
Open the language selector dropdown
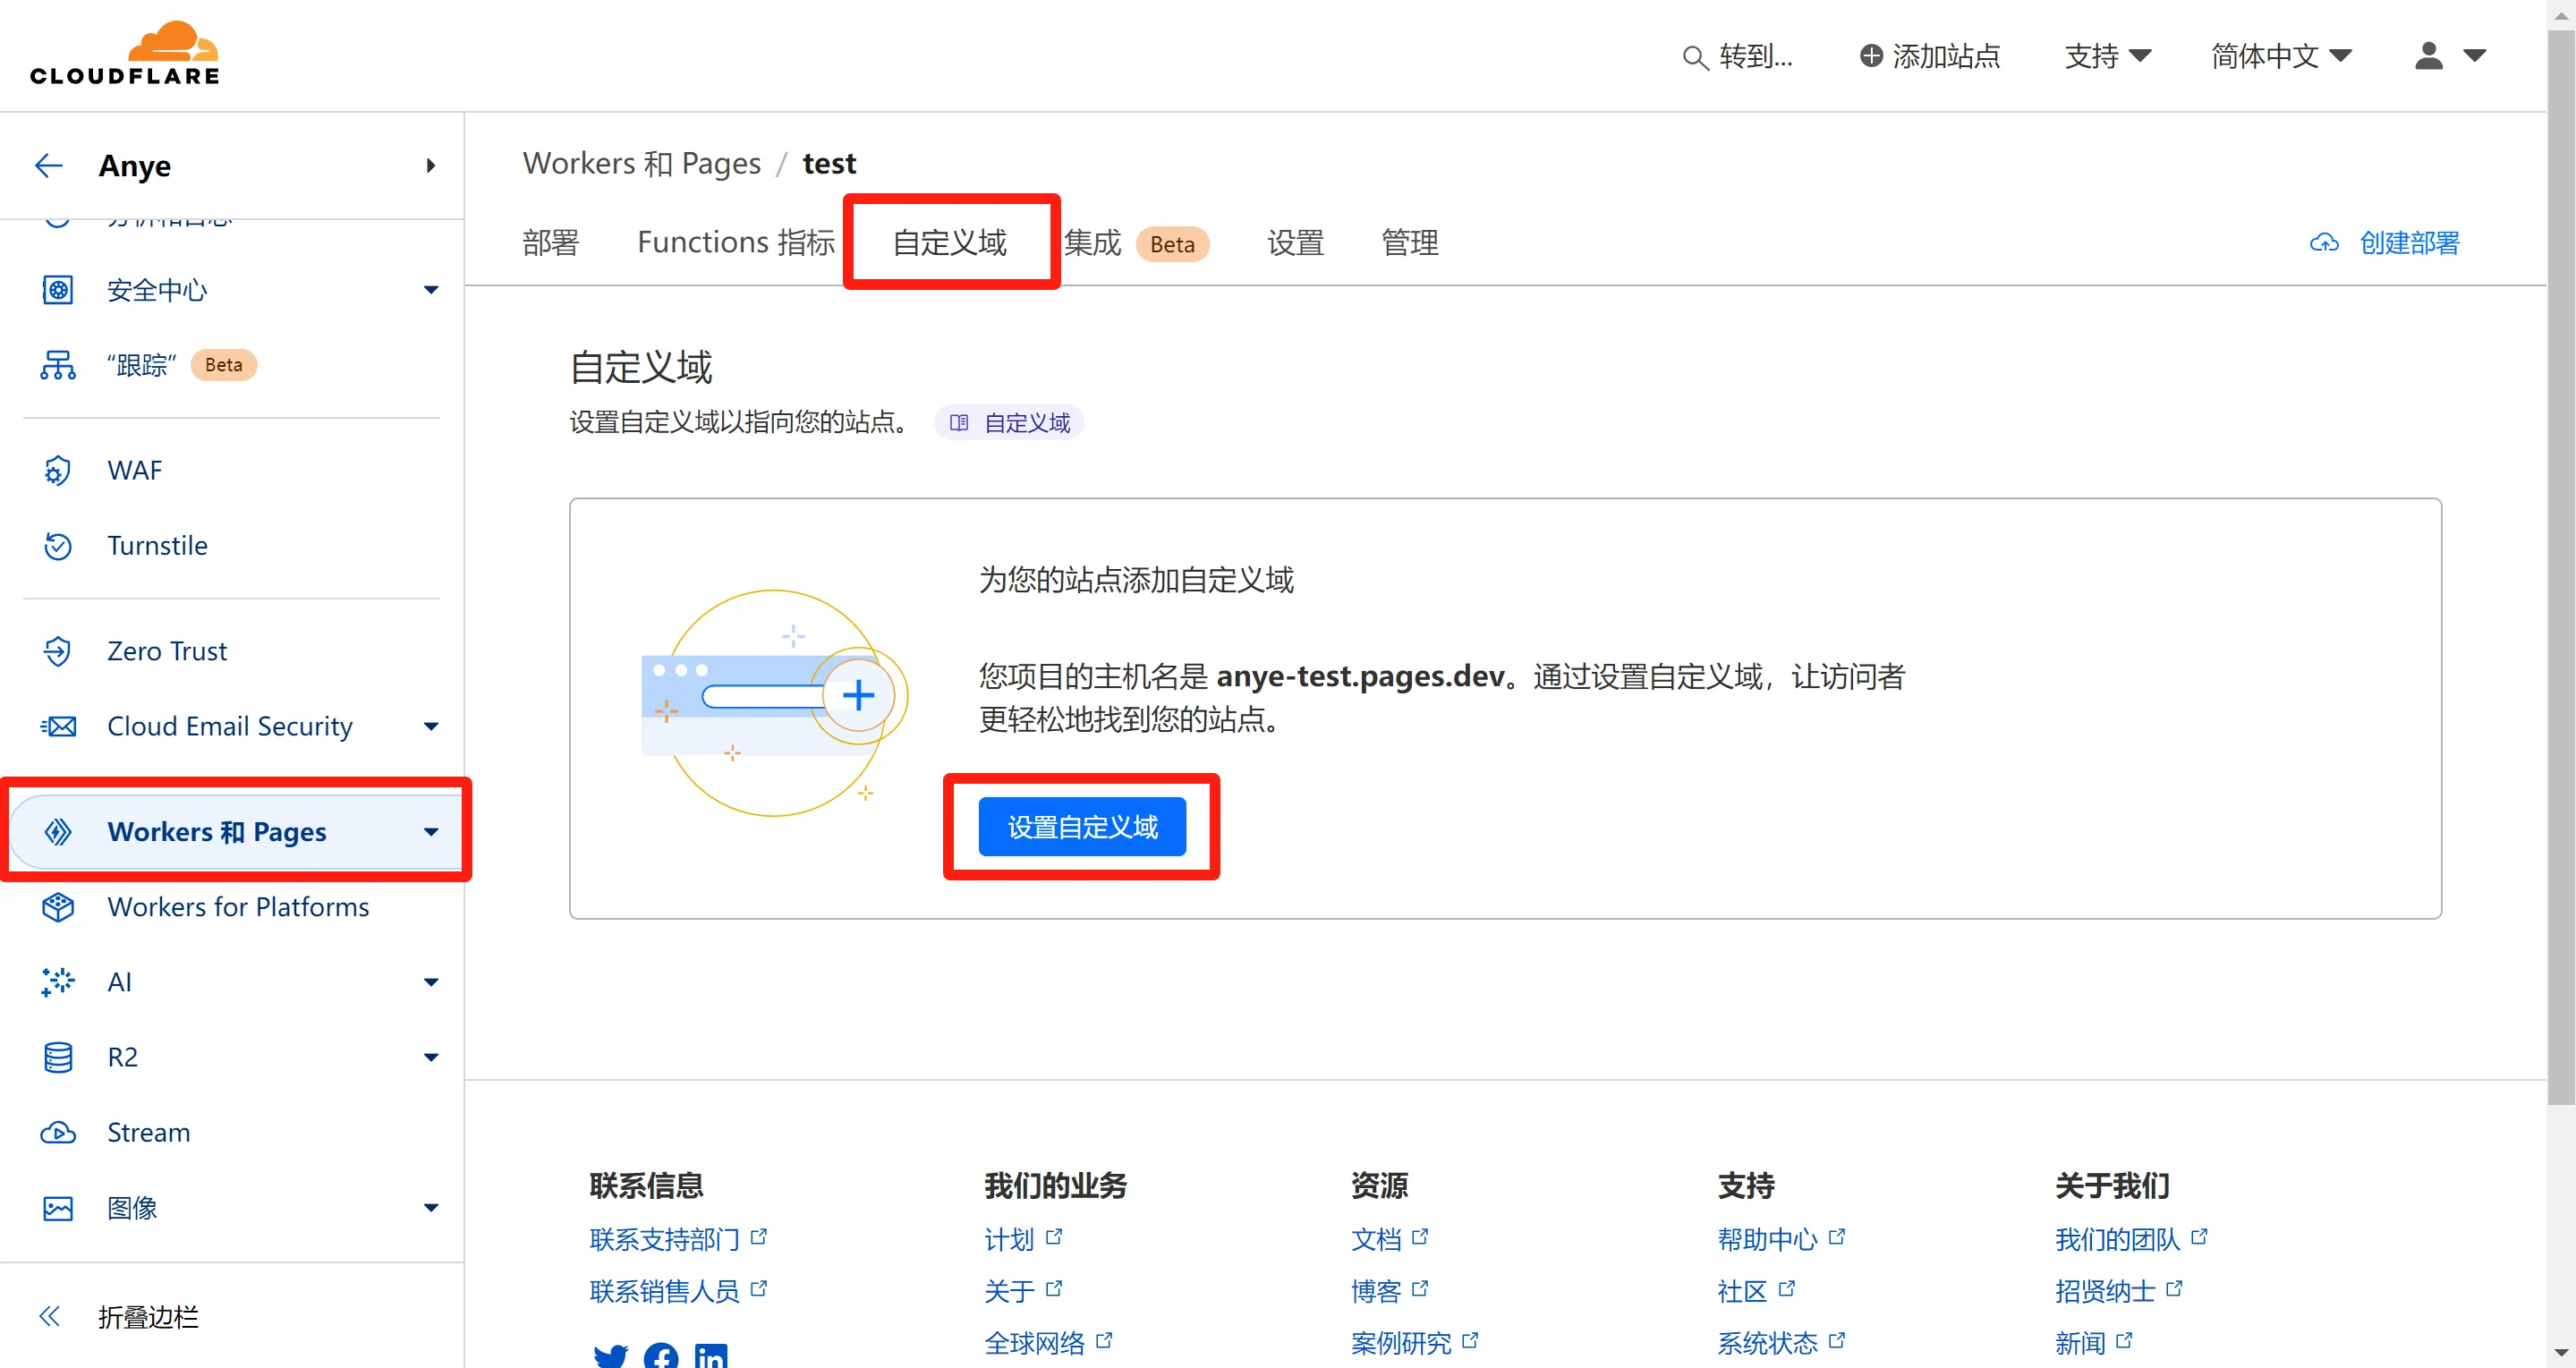[x=2280, y=56]
